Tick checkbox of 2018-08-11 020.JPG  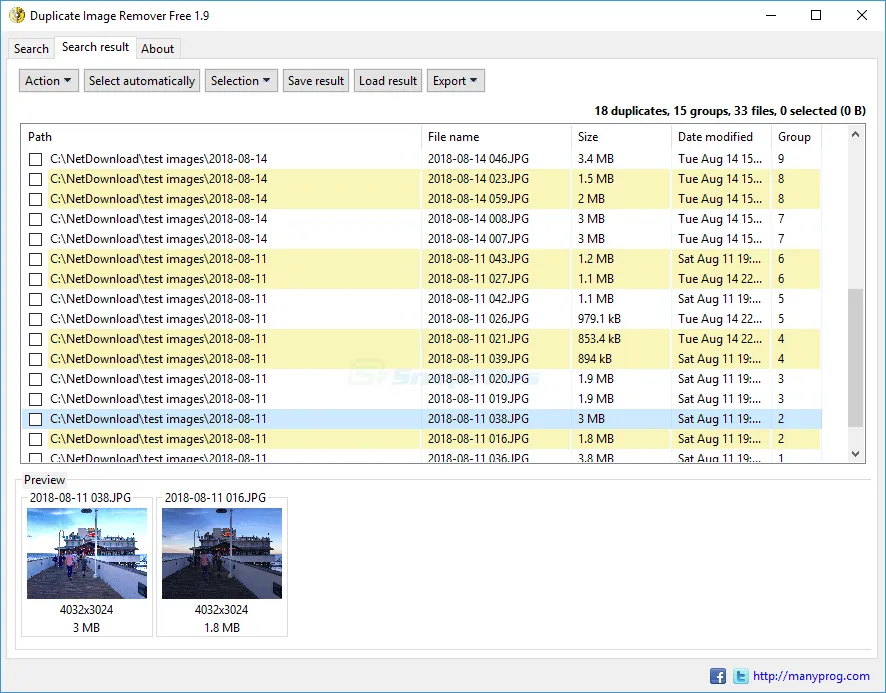click(x=36, y=379)
